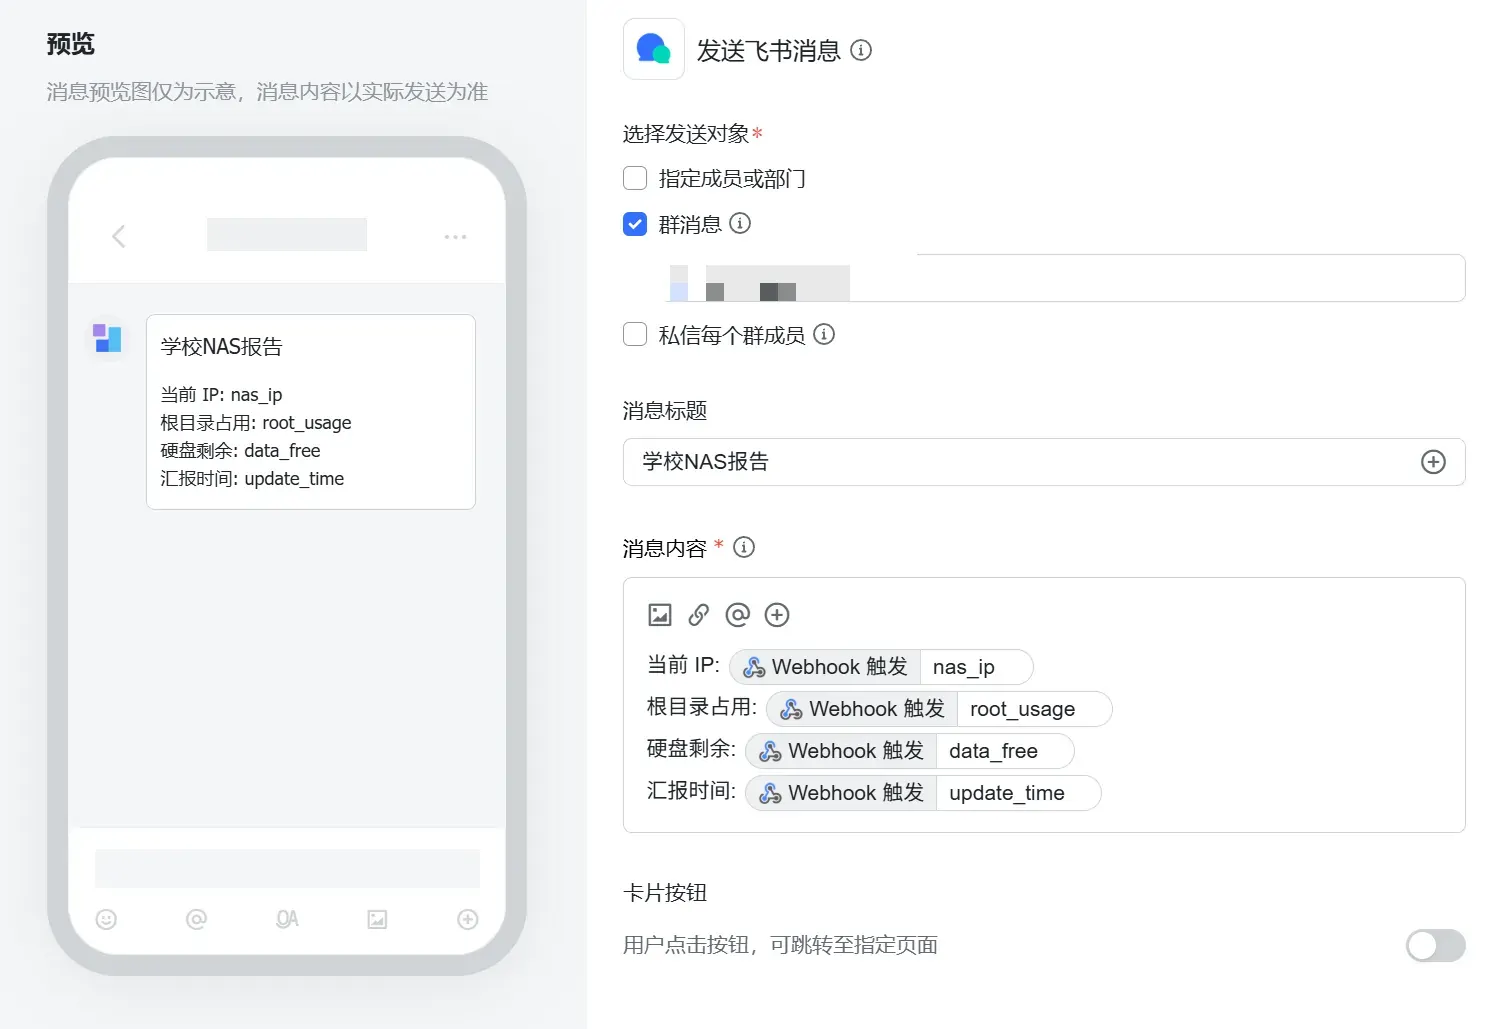
Task: Click the blue Feishu message app icon
Action: coord(654,49)
